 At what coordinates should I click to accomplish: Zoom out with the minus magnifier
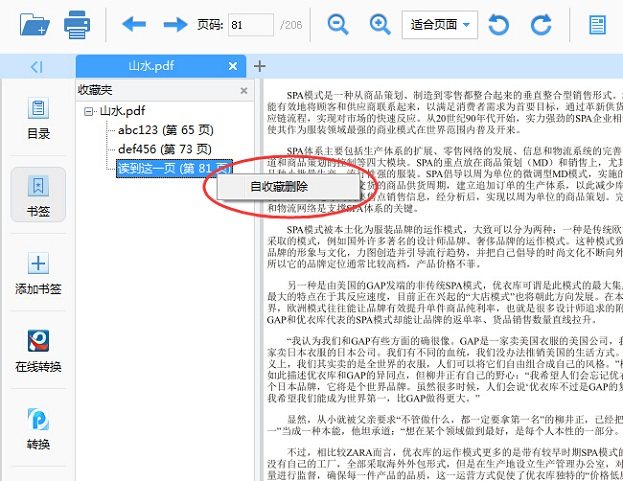[338, 25]
